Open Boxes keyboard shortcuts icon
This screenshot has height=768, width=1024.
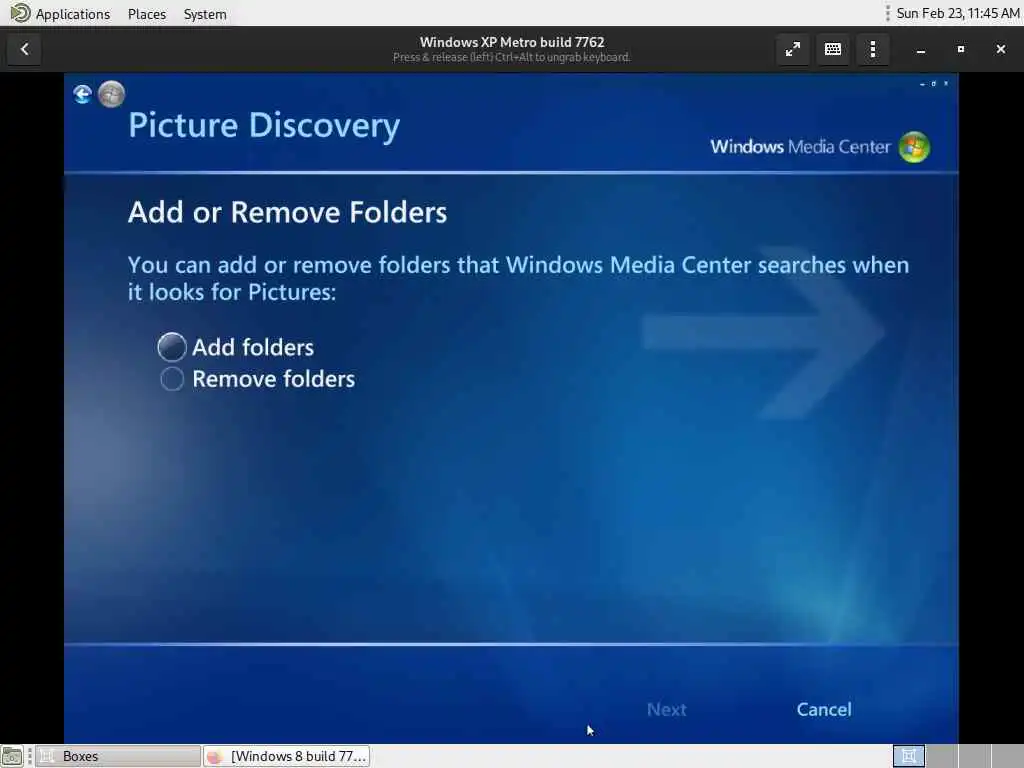[833, 50]
